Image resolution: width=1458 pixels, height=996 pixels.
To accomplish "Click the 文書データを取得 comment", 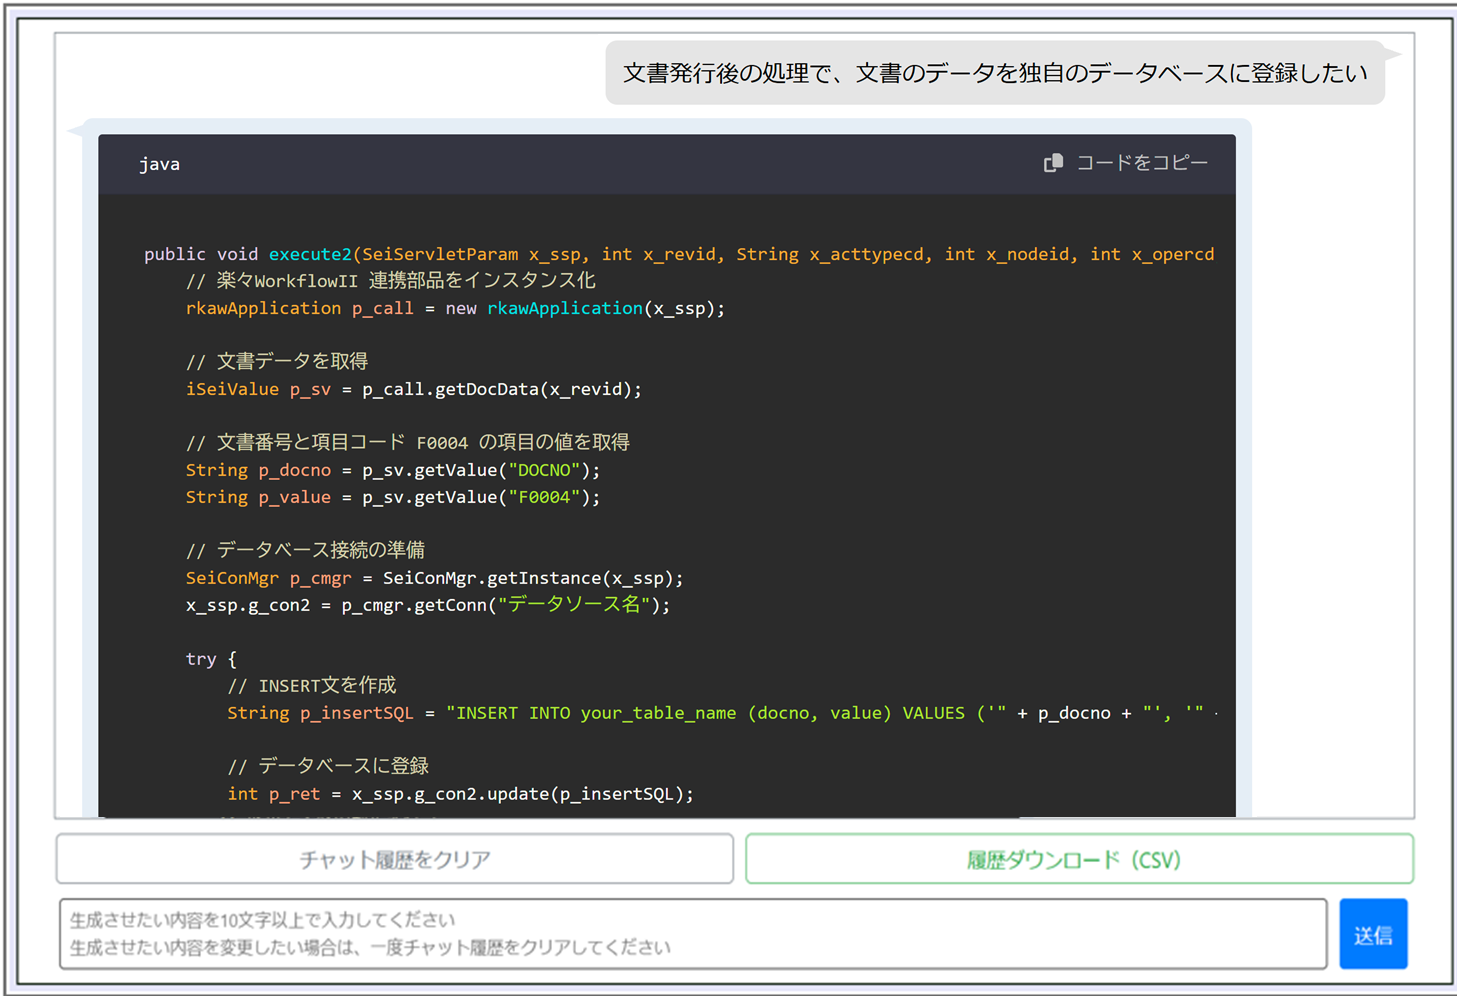I will pos(277,361).
